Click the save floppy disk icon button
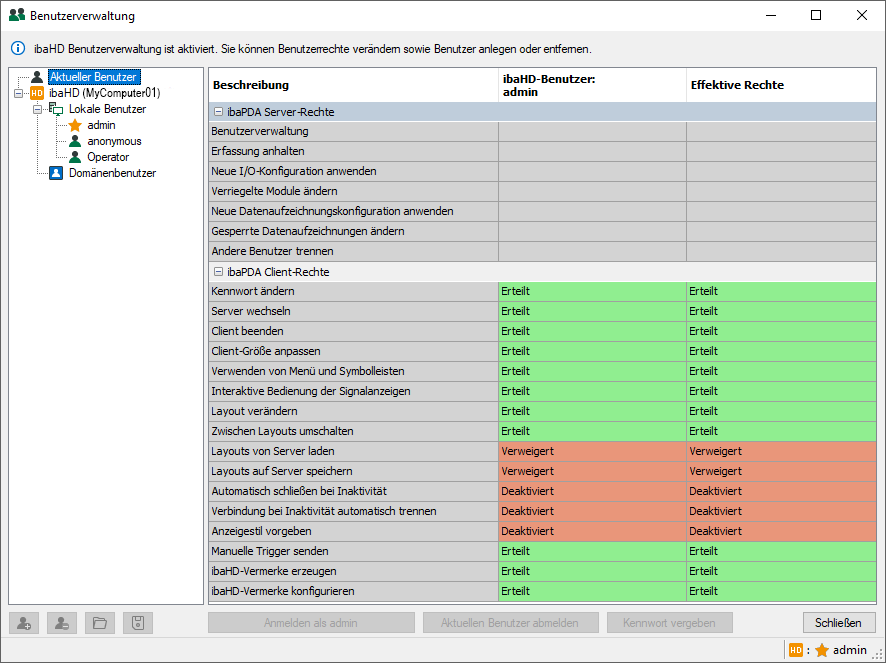The image size is (886, 663). click(x=138, y=623)
